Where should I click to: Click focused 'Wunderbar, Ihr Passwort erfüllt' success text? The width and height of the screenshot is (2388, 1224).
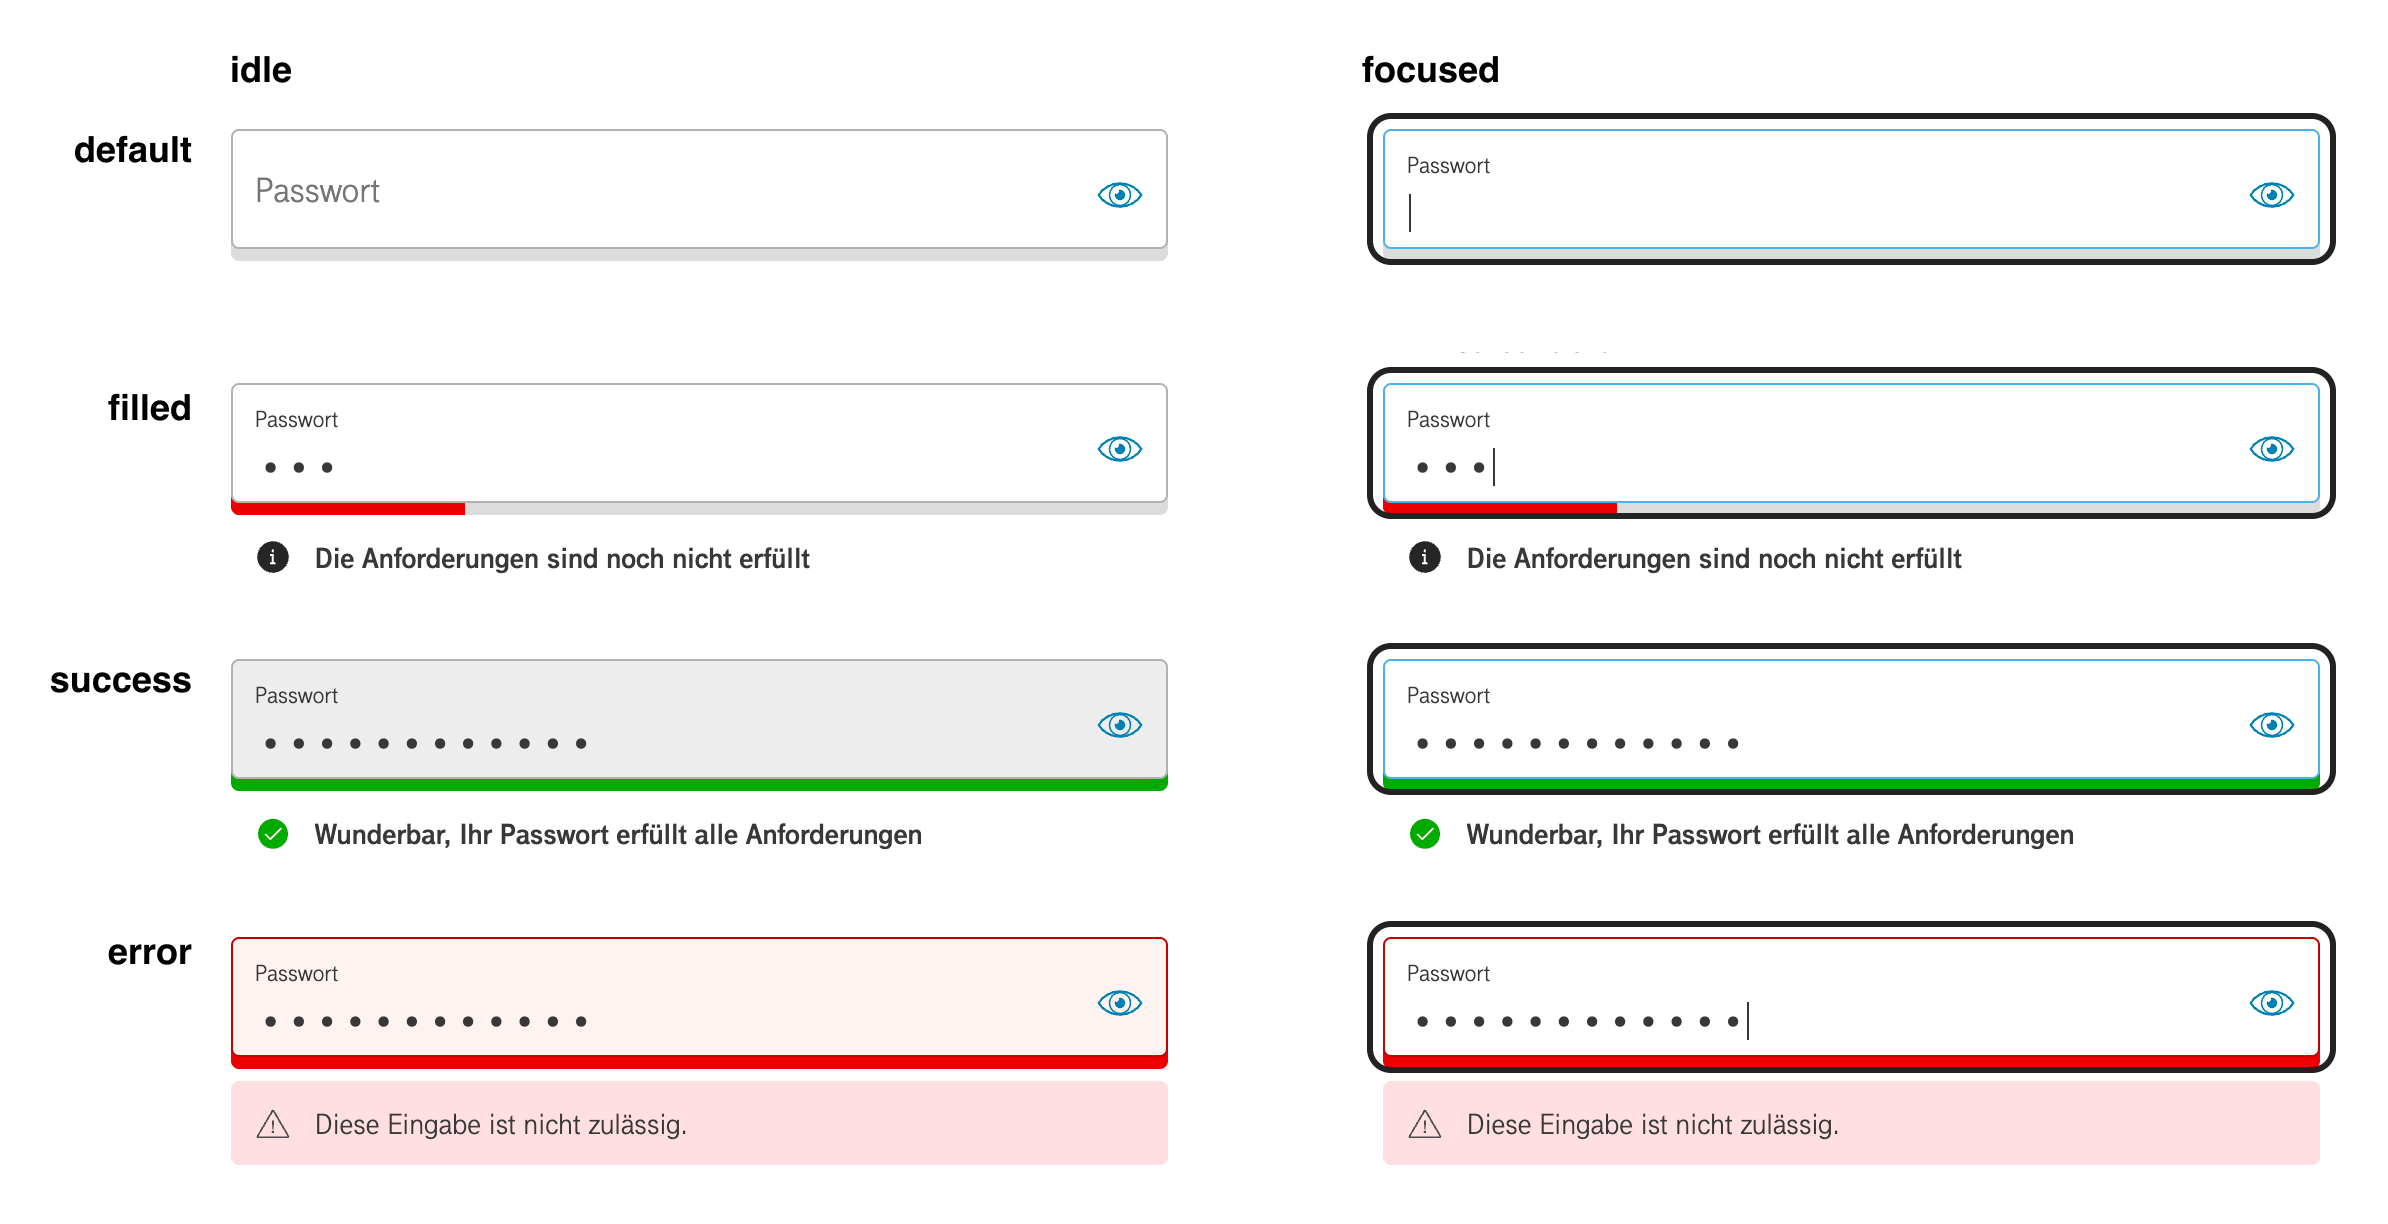pos(1769,834)
